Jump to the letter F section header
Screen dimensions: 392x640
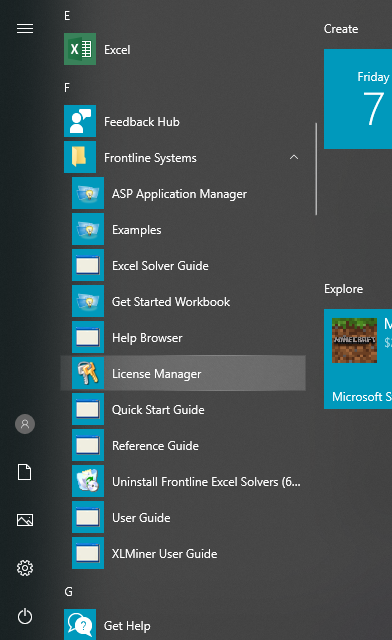(x=67, y=88)
